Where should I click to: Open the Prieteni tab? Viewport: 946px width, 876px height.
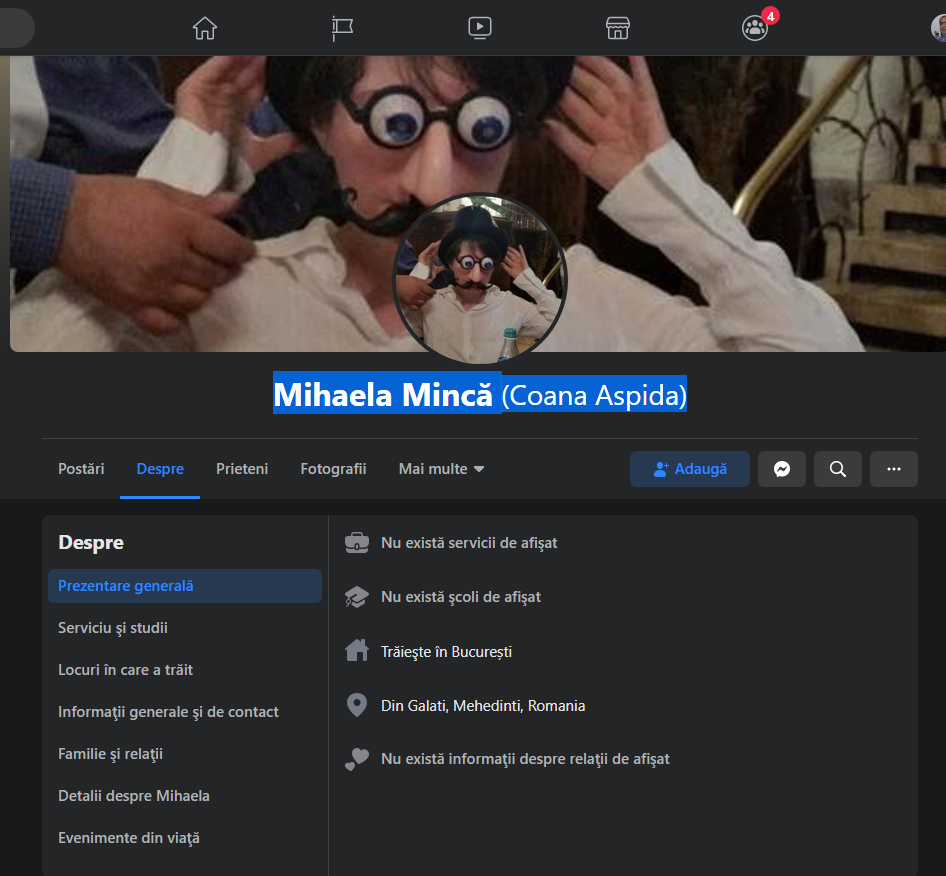tap(242, 469)
